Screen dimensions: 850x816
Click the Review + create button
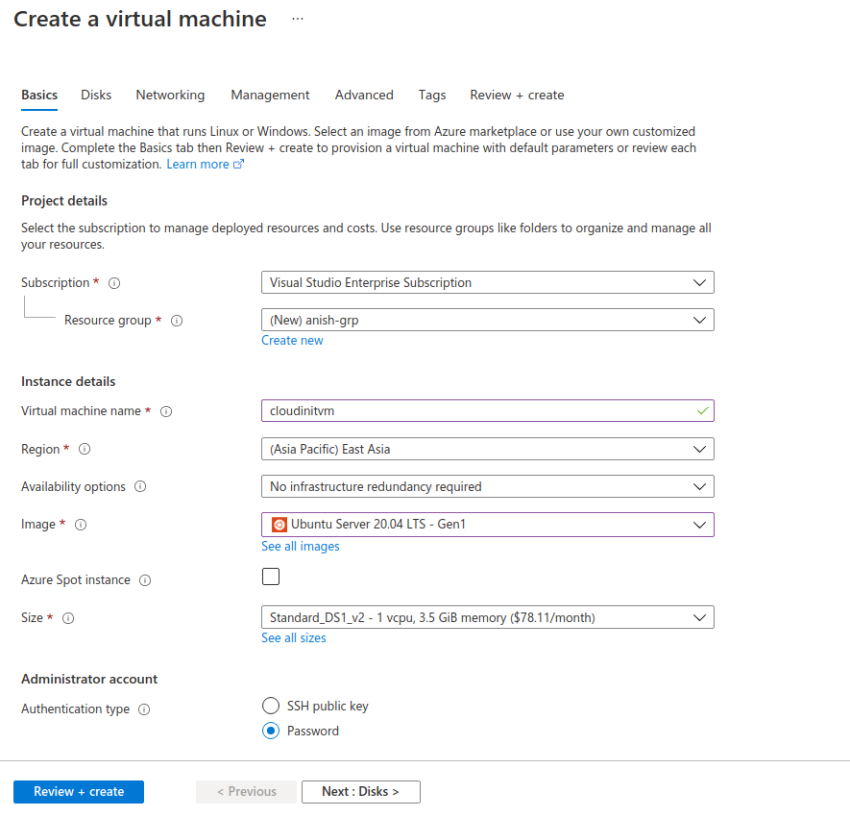78,791
